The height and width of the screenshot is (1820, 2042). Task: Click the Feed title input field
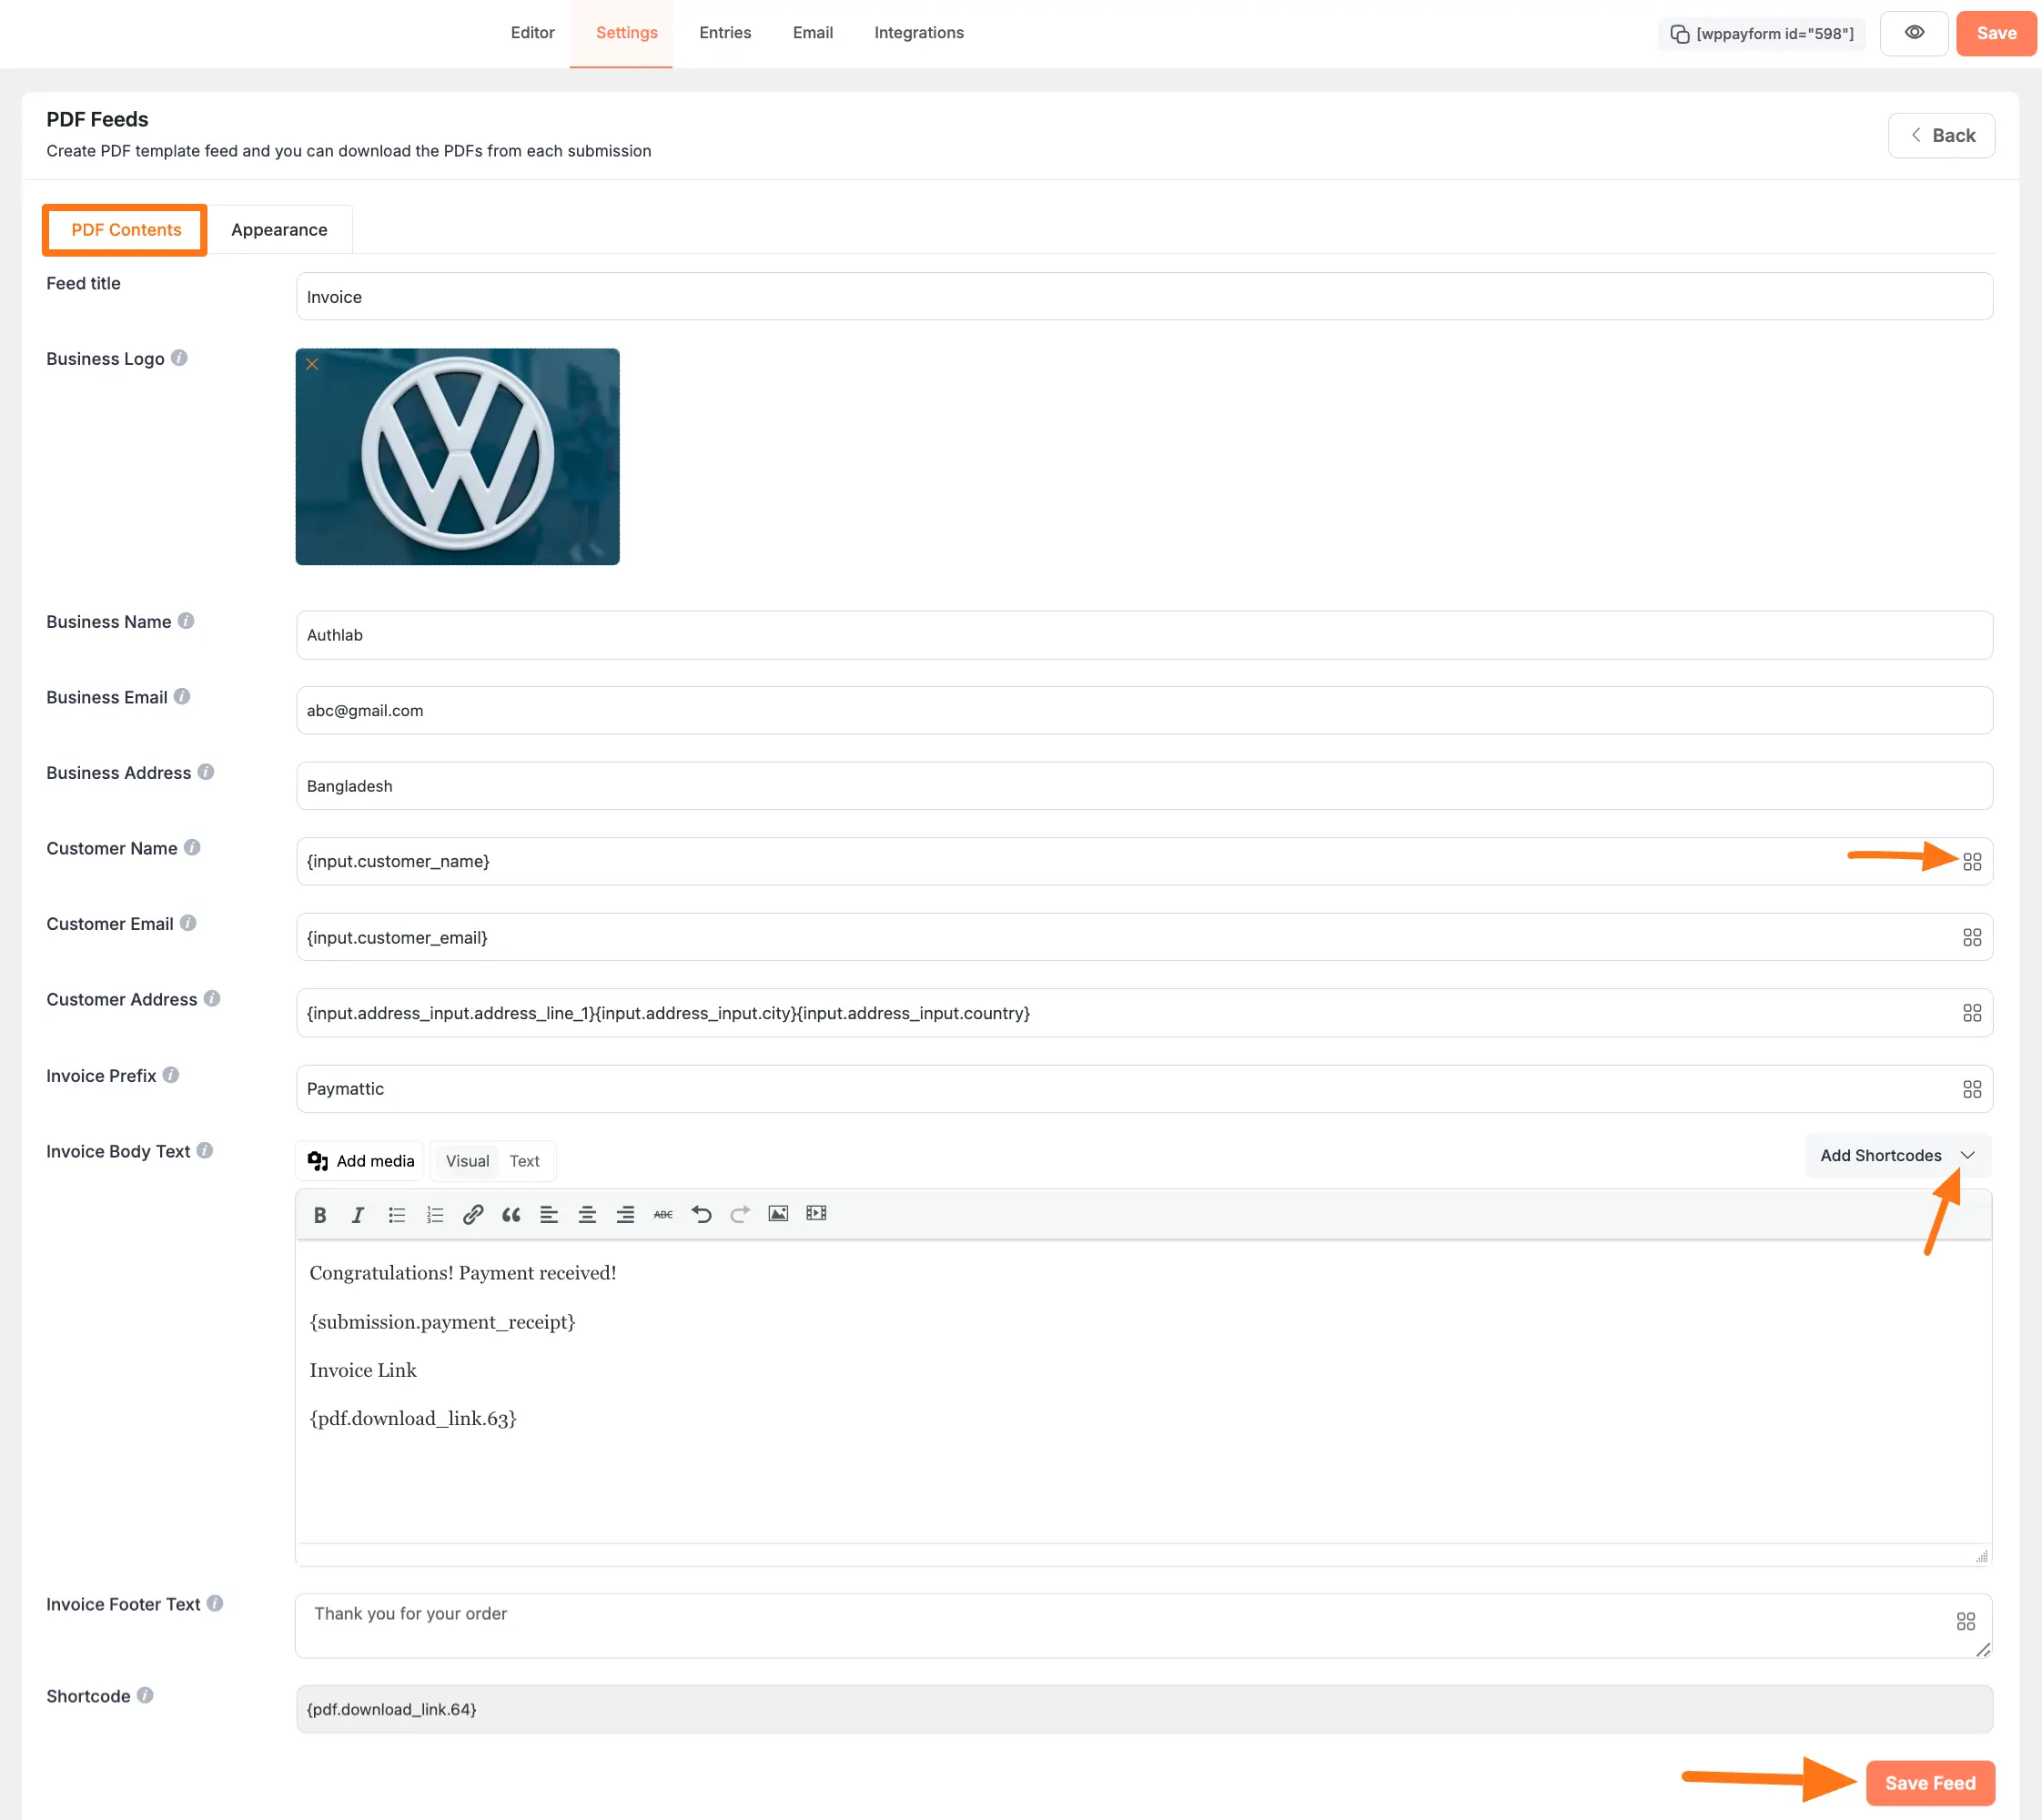[1143, 297]
